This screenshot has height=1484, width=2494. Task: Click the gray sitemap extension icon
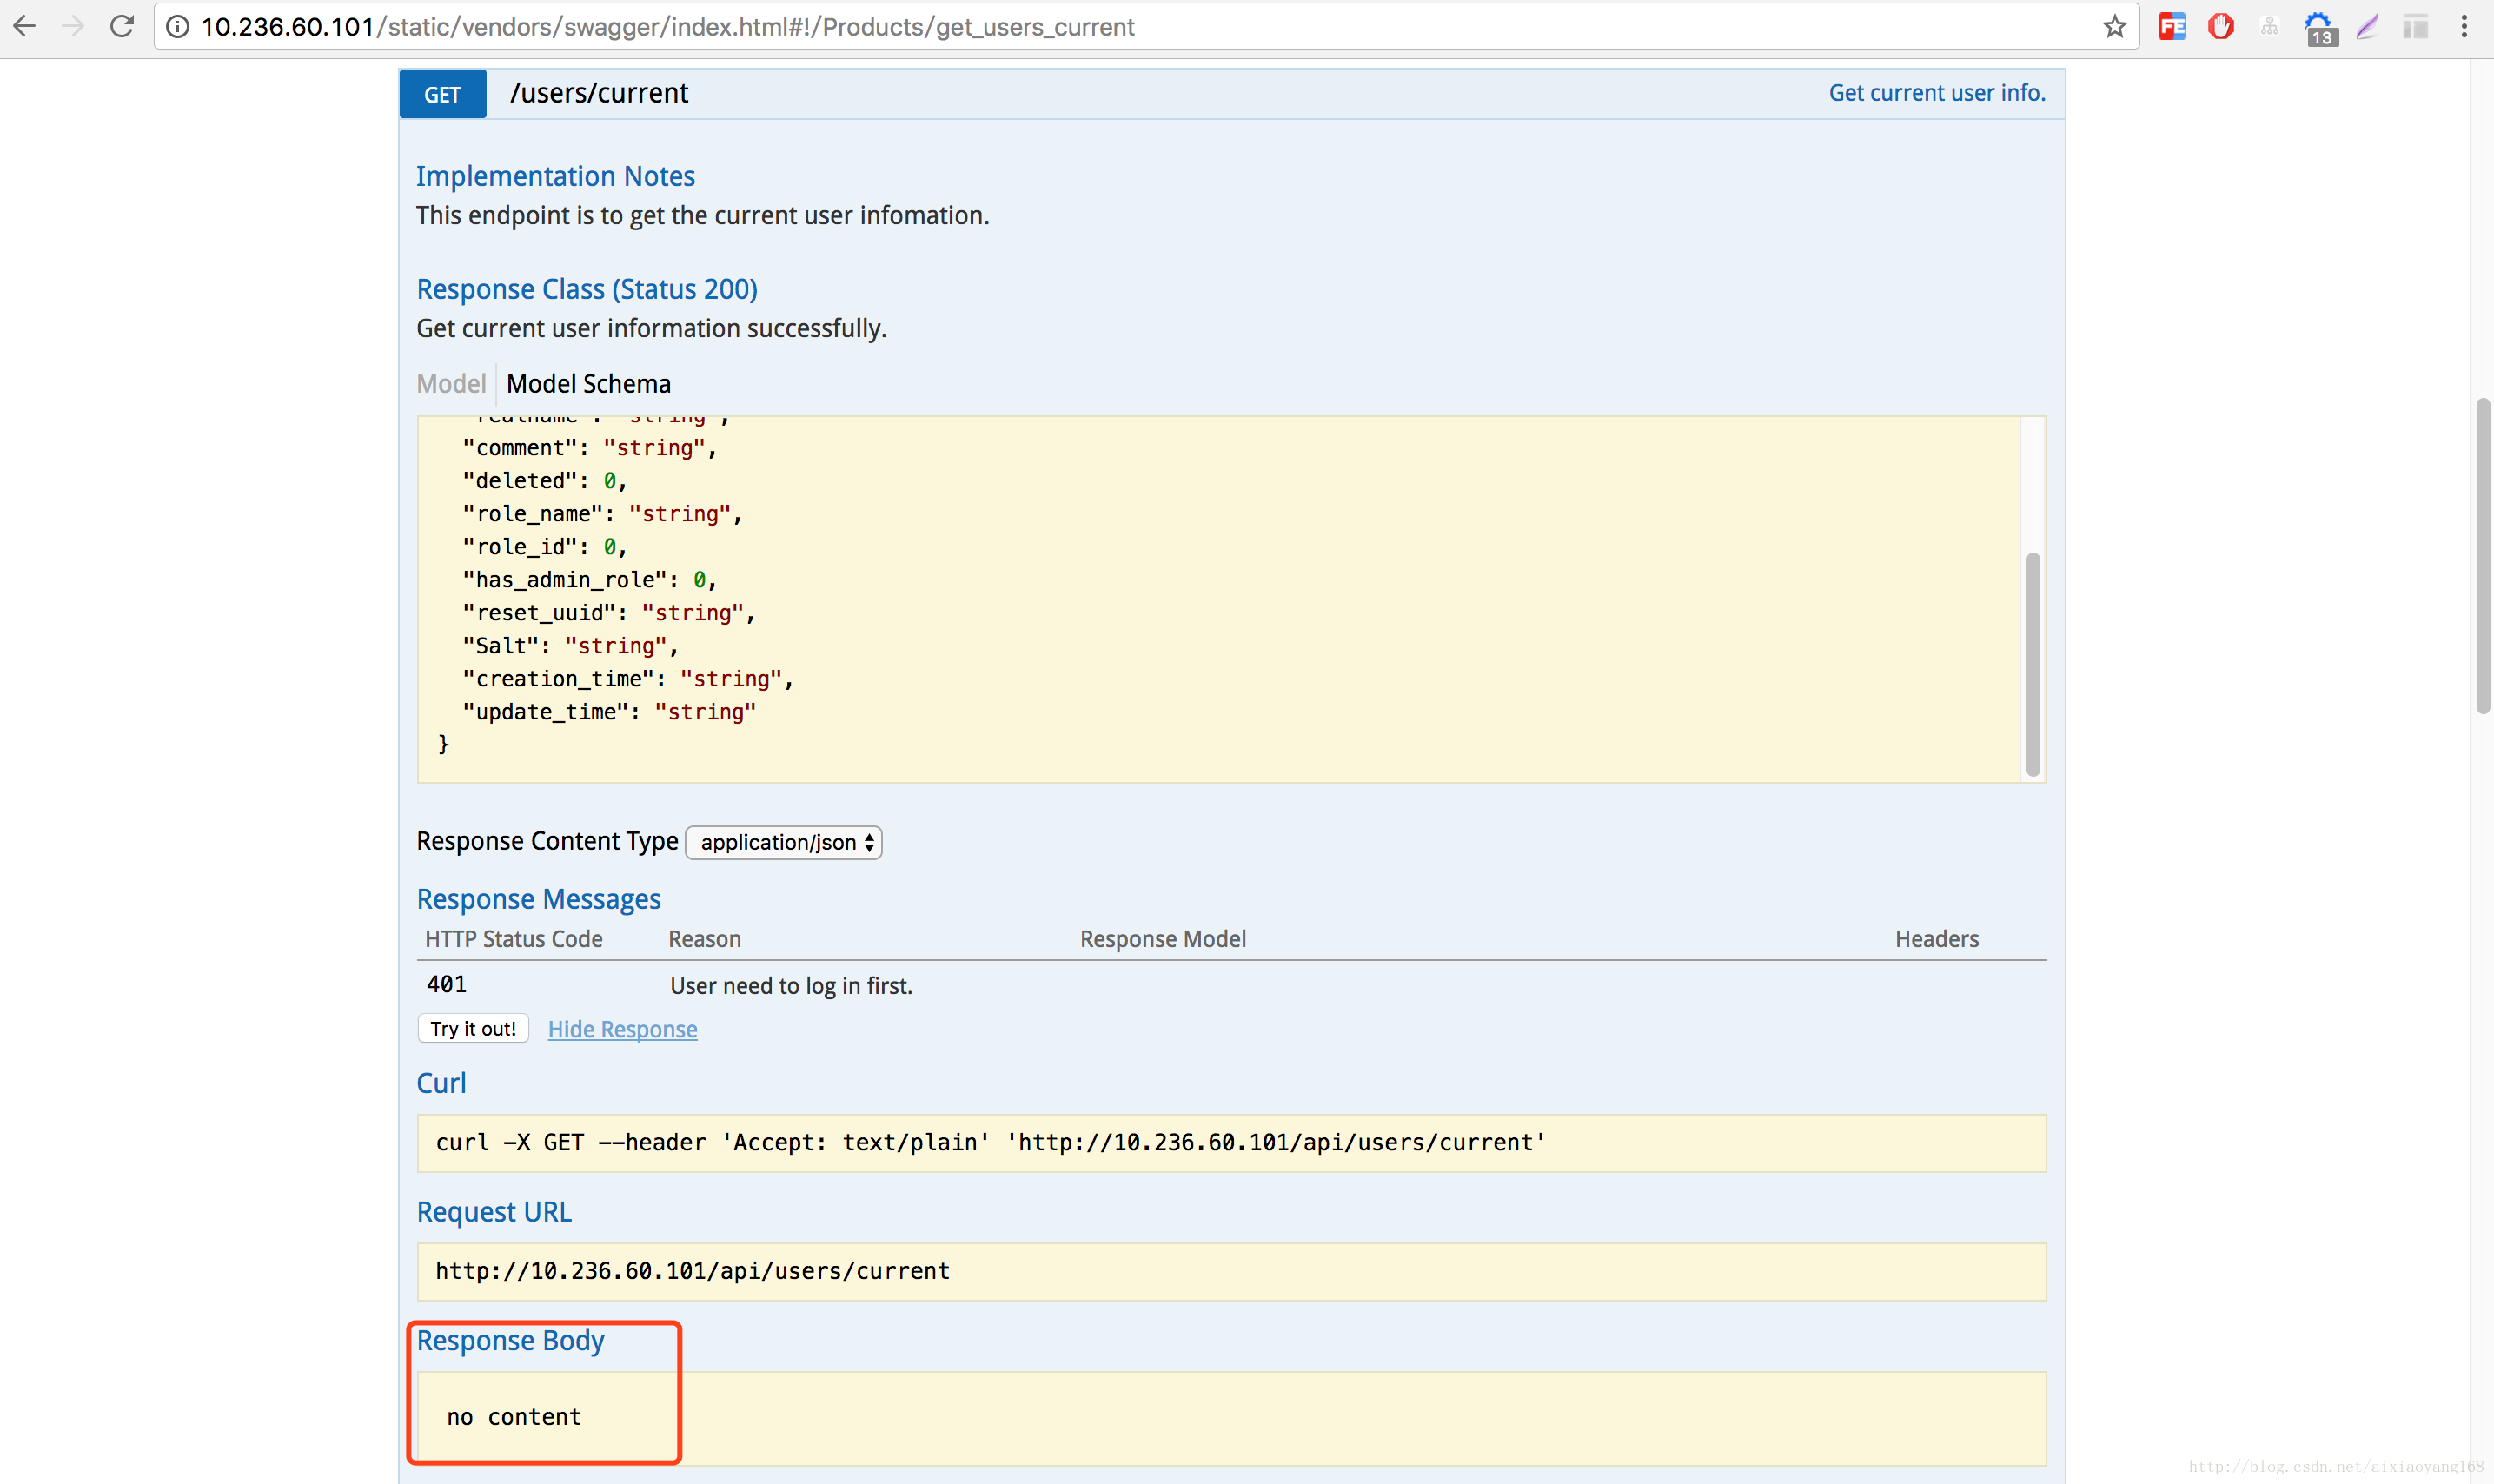click(2270, 27)
